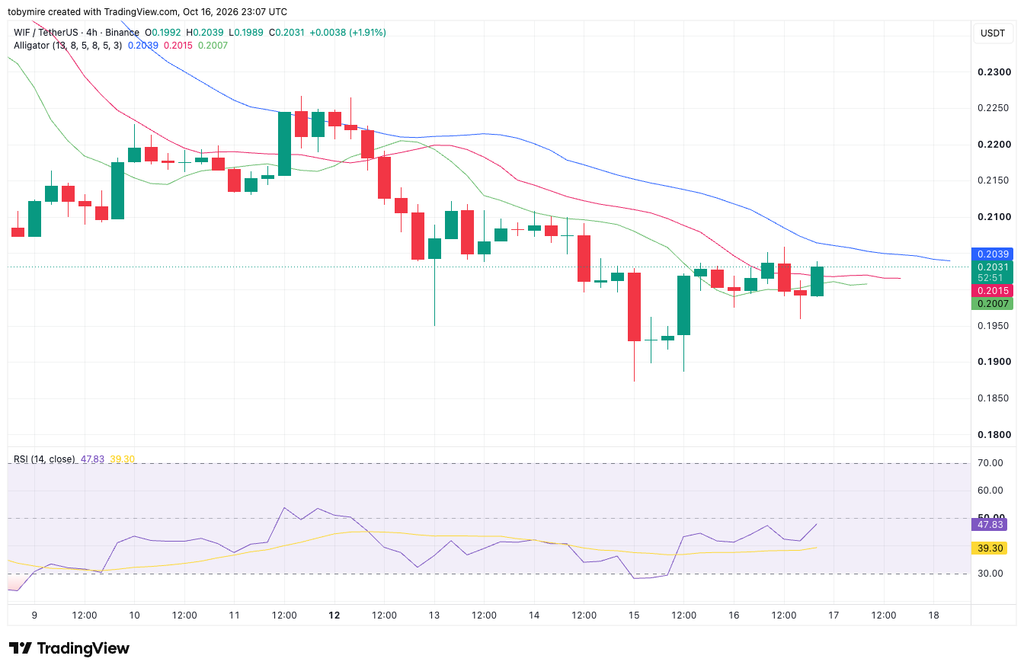The image size is (1024, 671).
Task: Click the RSI value 47.83 in legend
Action: pyautogui.click(x=93, y=459)
